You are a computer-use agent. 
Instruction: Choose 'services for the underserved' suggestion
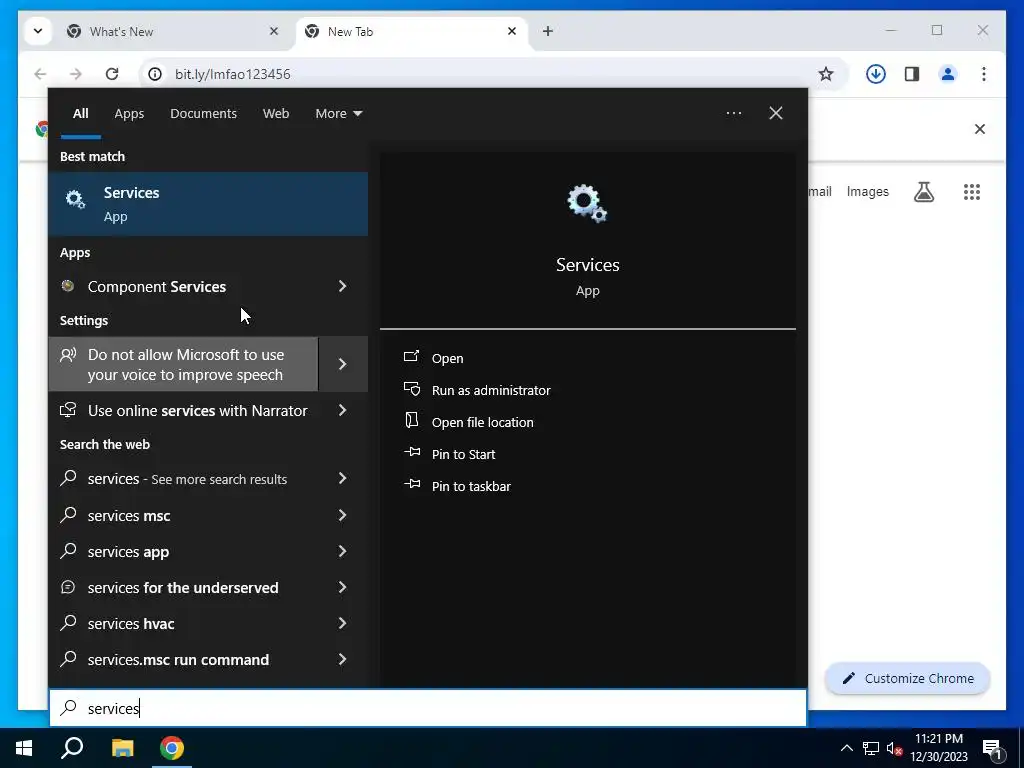[x=183, y=587]
